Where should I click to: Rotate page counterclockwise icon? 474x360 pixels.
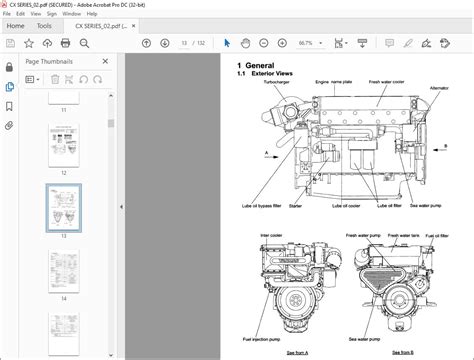[83, 79]
